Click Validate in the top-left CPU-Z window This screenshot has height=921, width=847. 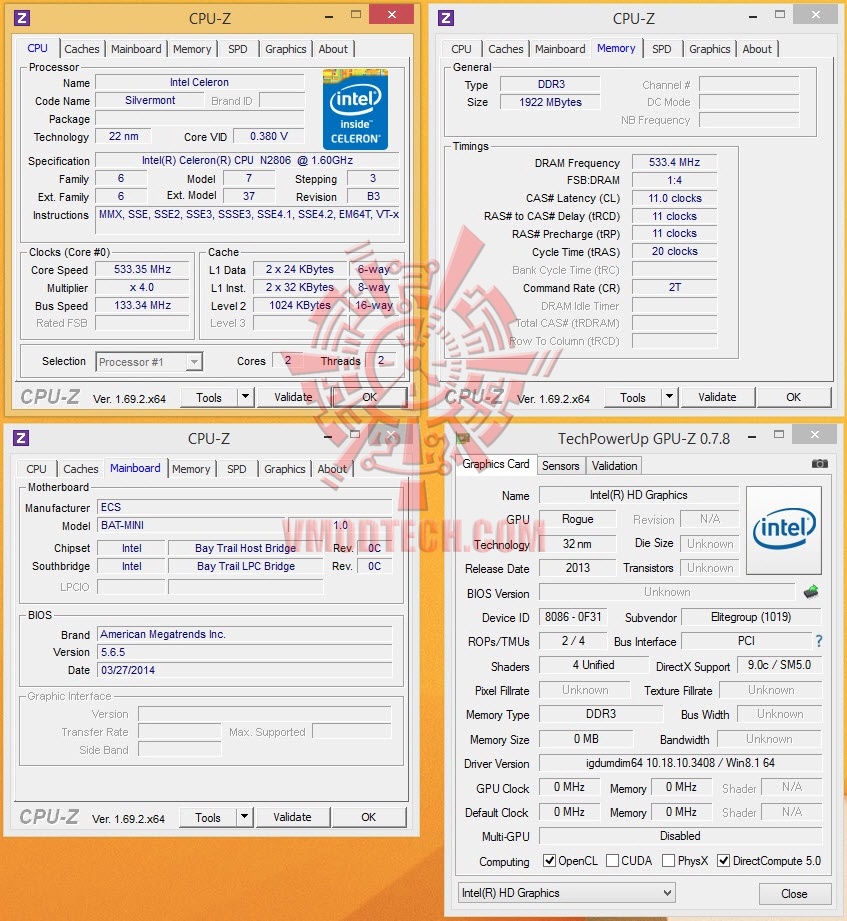(x=293, y=397)
